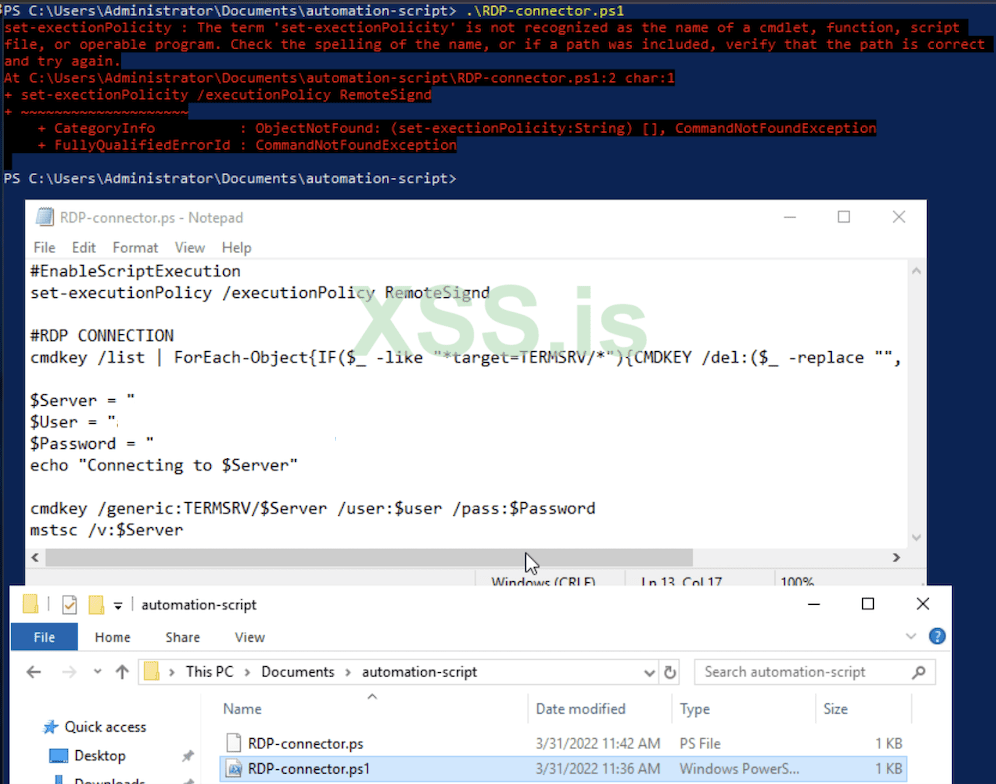Click Notepad vertical scroll up arrow
Viewport: 996px width, 784px height.
916,271
